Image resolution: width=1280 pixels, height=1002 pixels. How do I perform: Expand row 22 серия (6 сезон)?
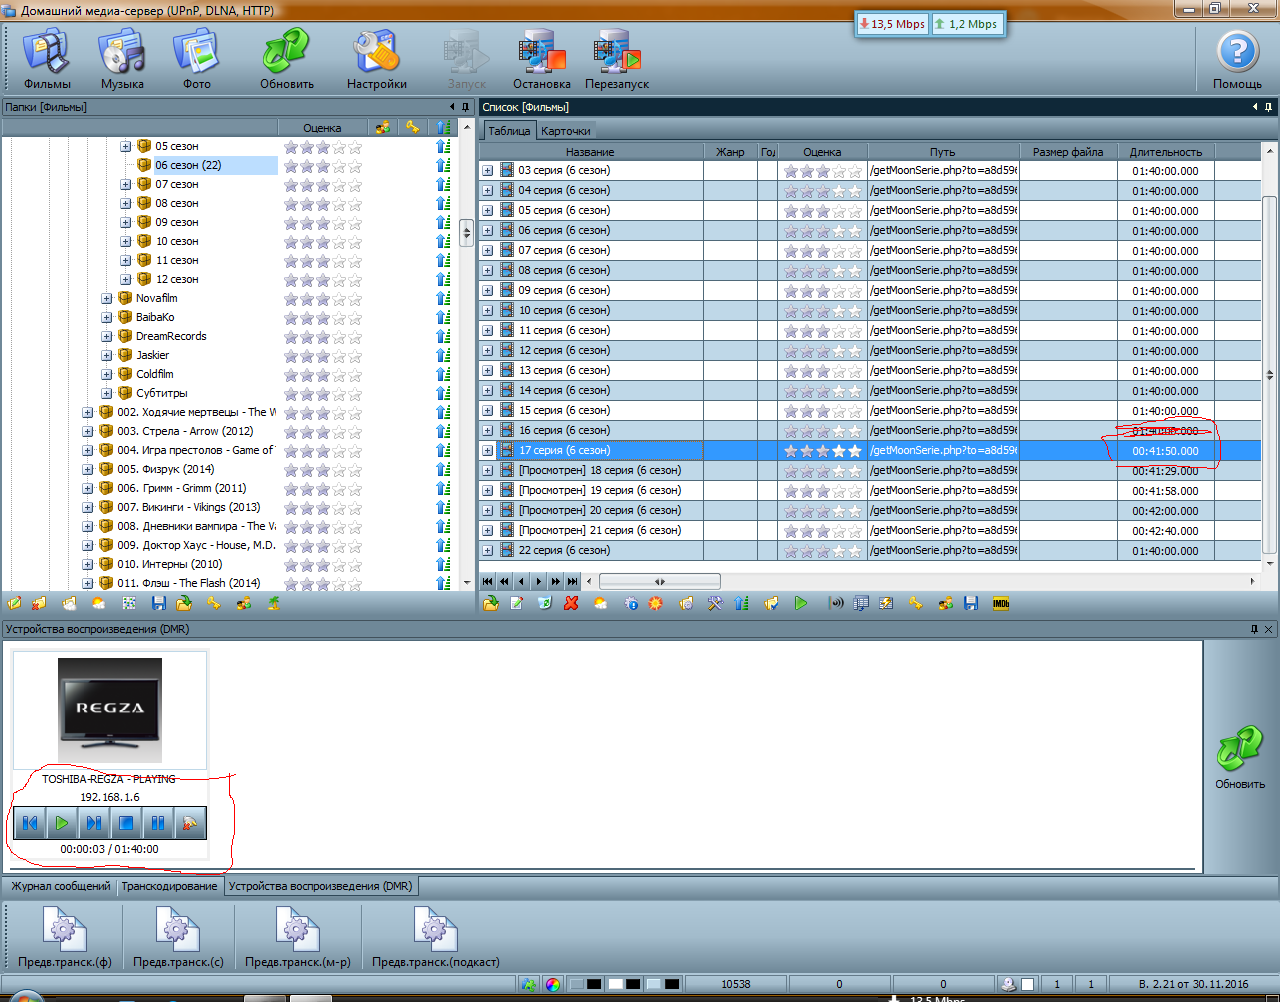[x=488, y=550]
